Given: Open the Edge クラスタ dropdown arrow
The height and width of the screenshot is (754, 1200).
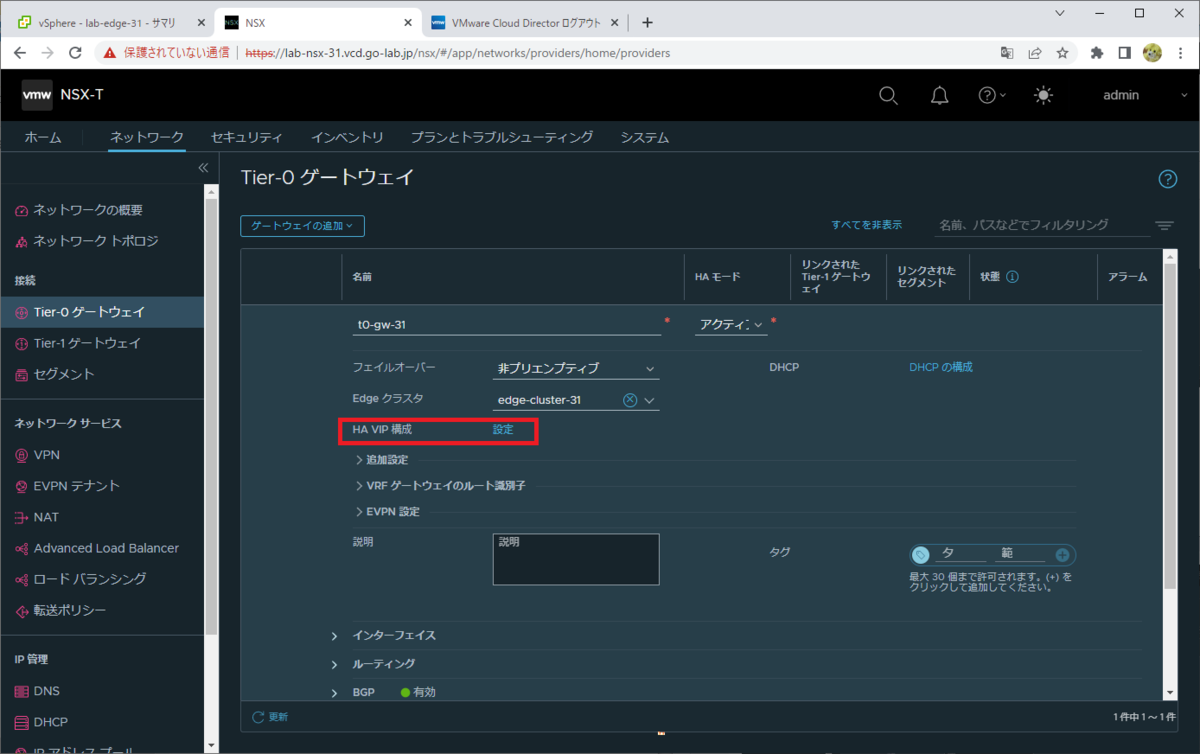Looking at the screenshot, I should (x=650, y=400).
